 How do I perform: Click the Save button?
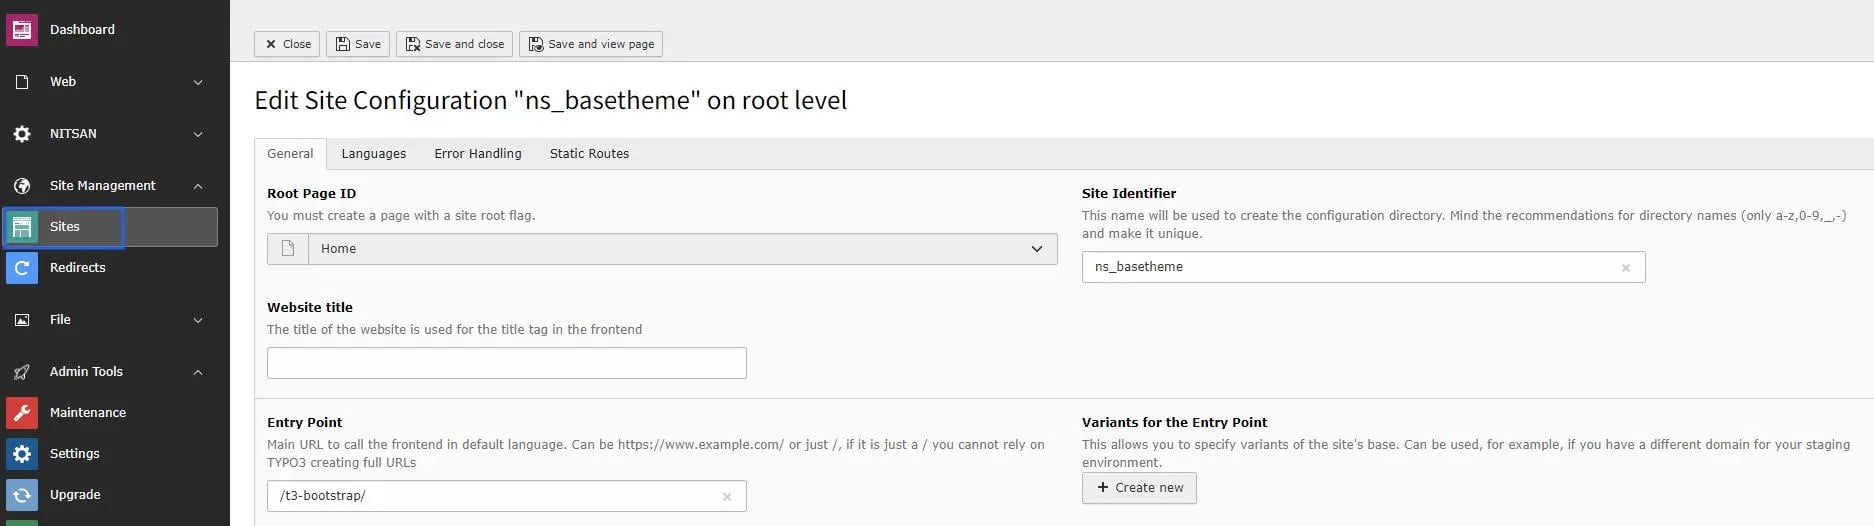pos(358,44)
